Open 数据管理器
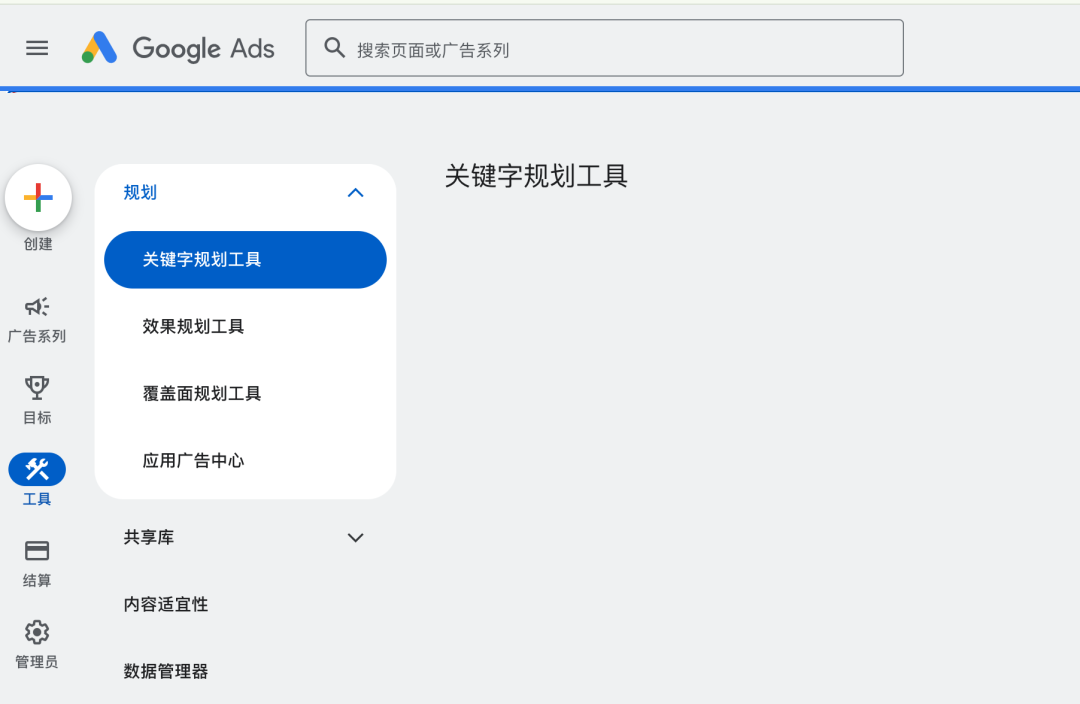 pos(166,671)
